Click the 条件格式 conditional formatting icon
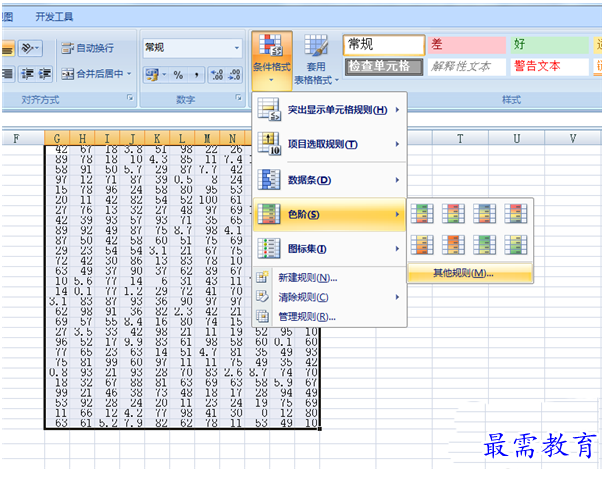Image resolution: width=605 pixels, height=477 pixels. pos(271,45)
